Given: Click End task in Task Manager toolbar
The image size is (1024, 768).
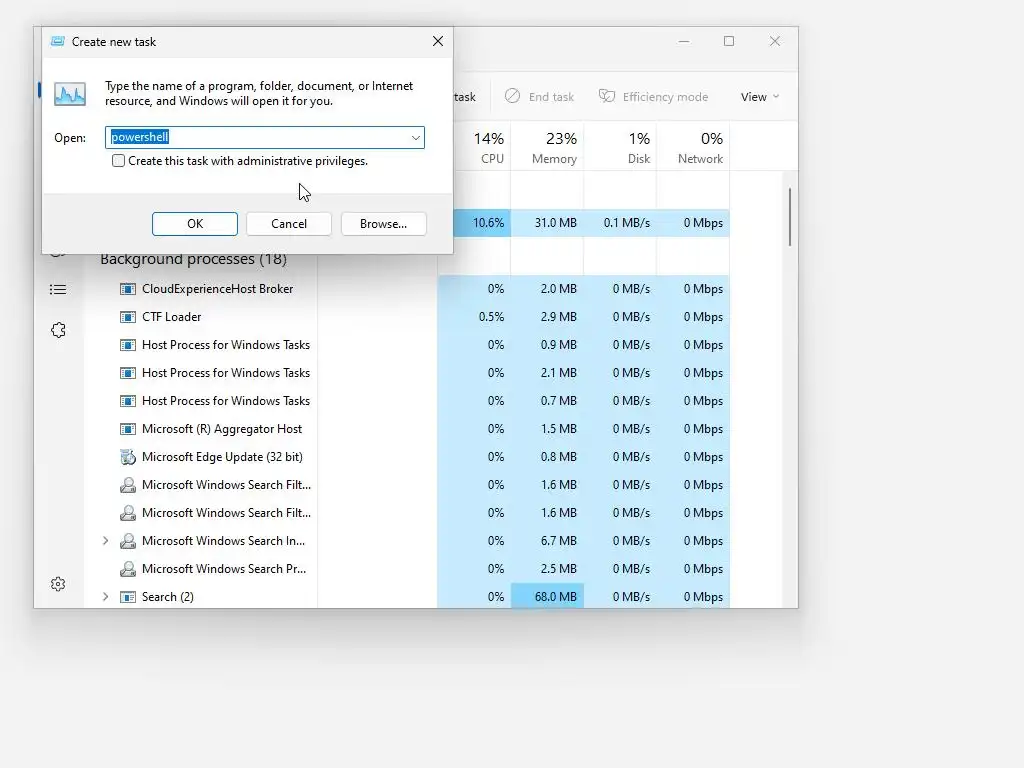Looking at the screenshot, I should click(539, 97).
